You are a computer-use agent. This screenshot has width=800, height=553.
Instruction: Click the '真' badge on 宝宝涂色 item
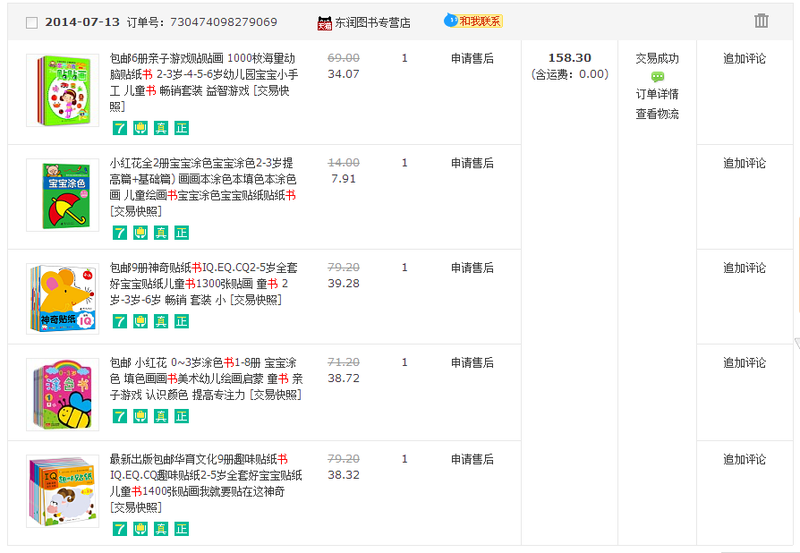161,233
